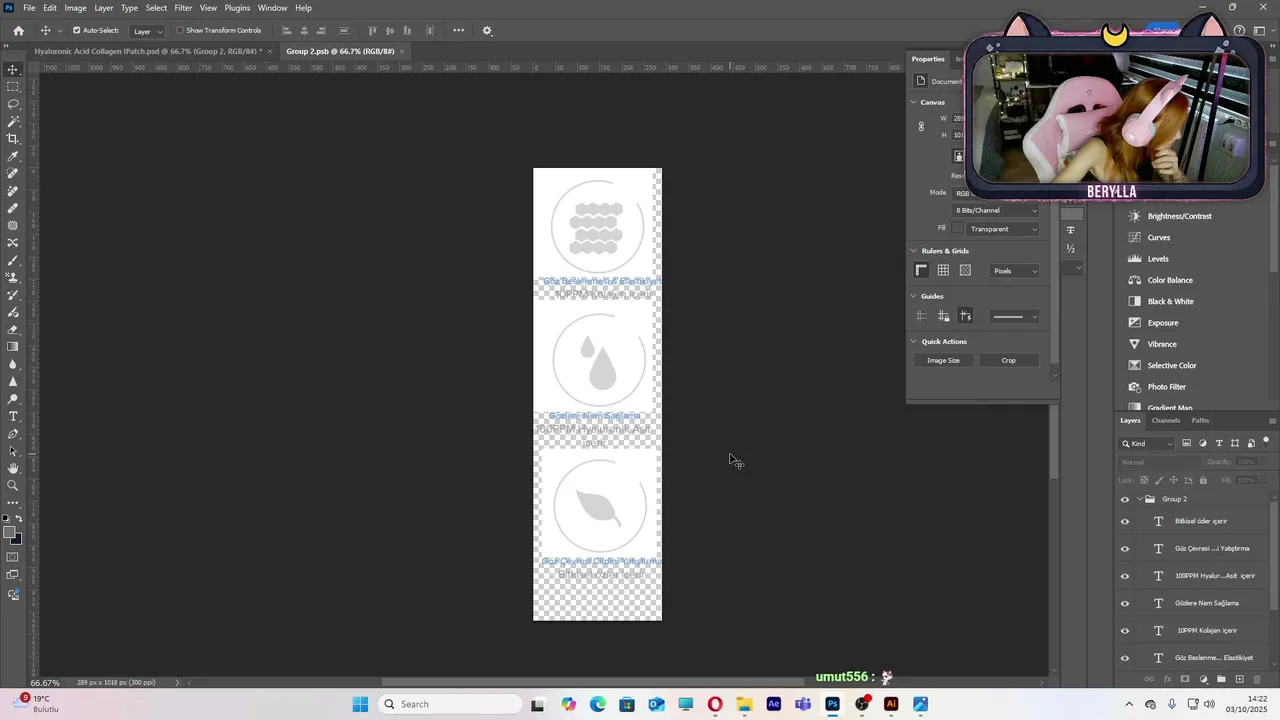Add layer style fx icon
Viewport: 1280px width, 720px height.
tap(1167, 679)
